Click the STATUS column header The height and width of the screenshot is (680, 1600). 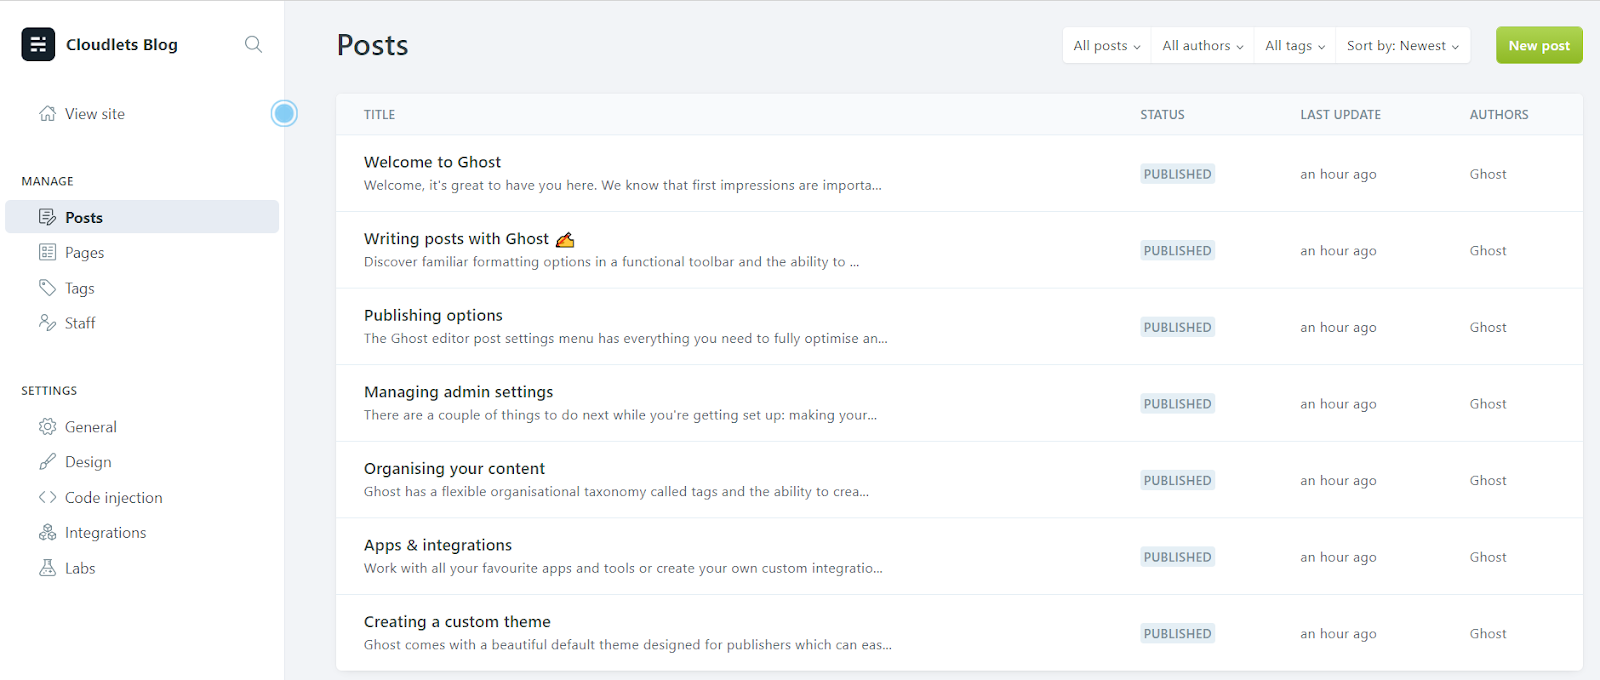pos(1162,115)
